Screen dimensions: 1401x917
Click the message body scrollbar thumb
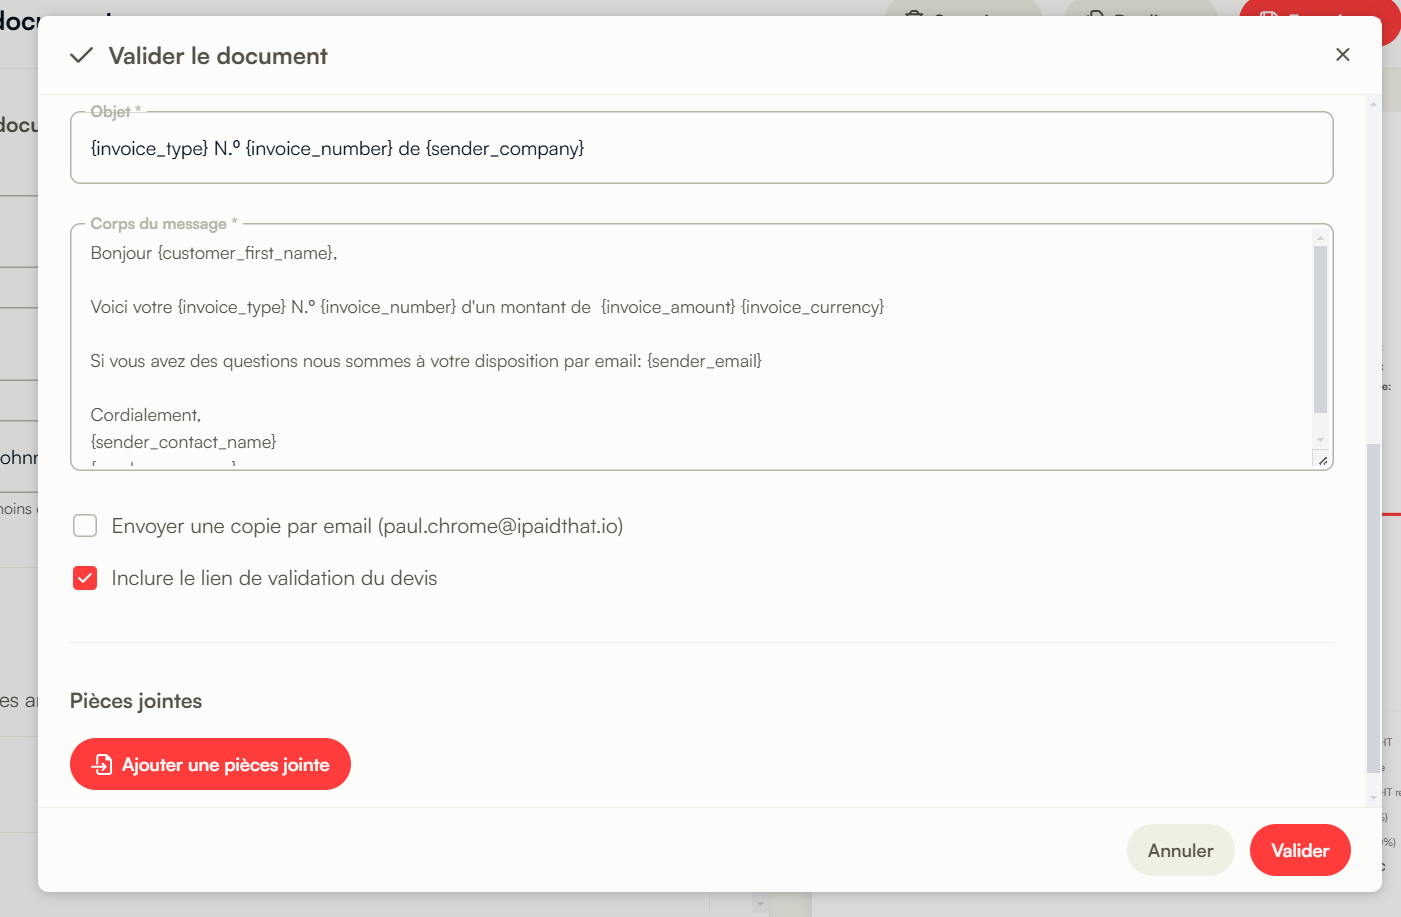[x=1320, y=330]
